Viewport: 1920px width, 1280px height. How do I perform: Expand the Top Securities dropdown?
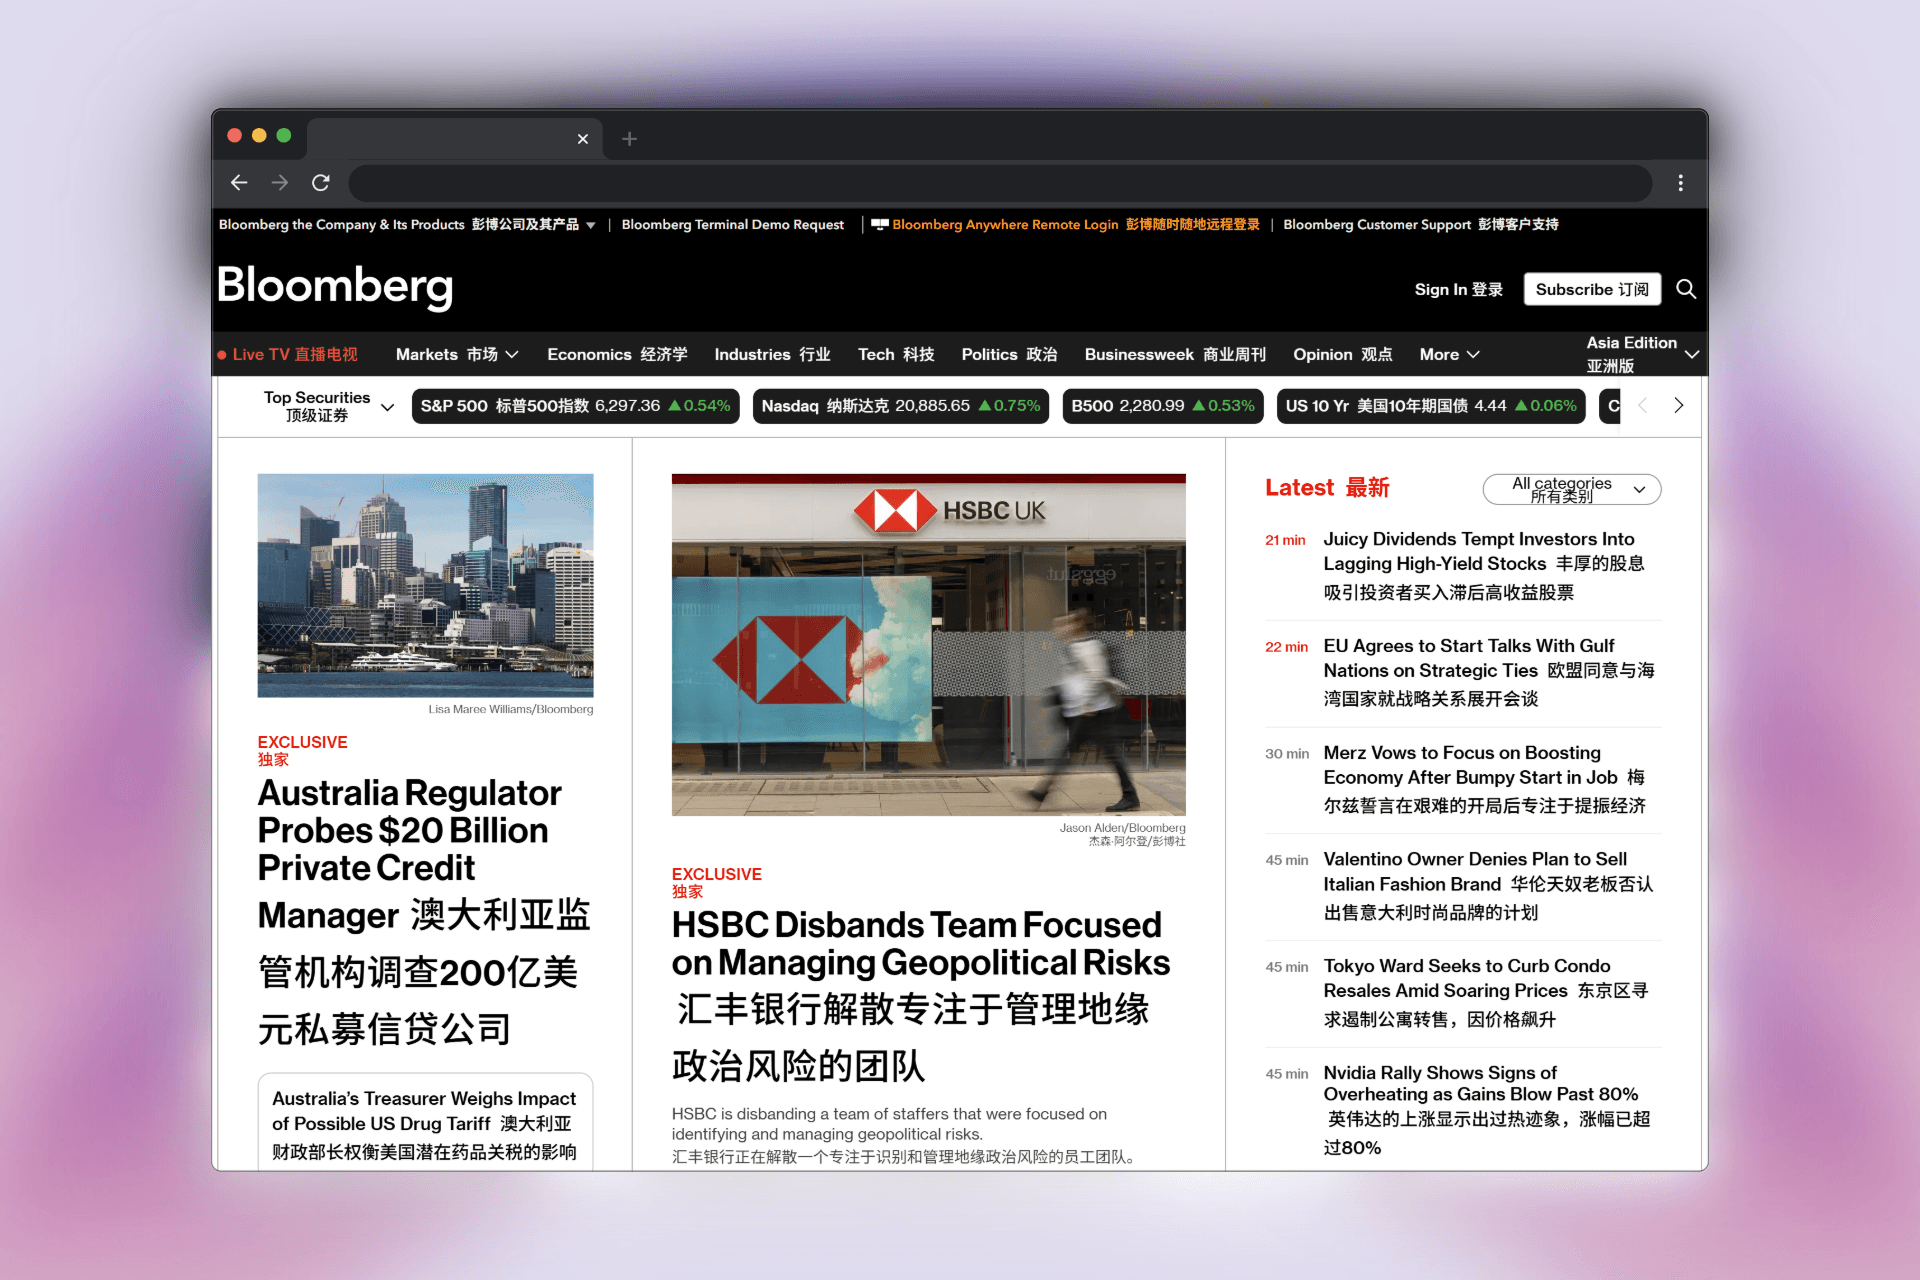[328, 406]
